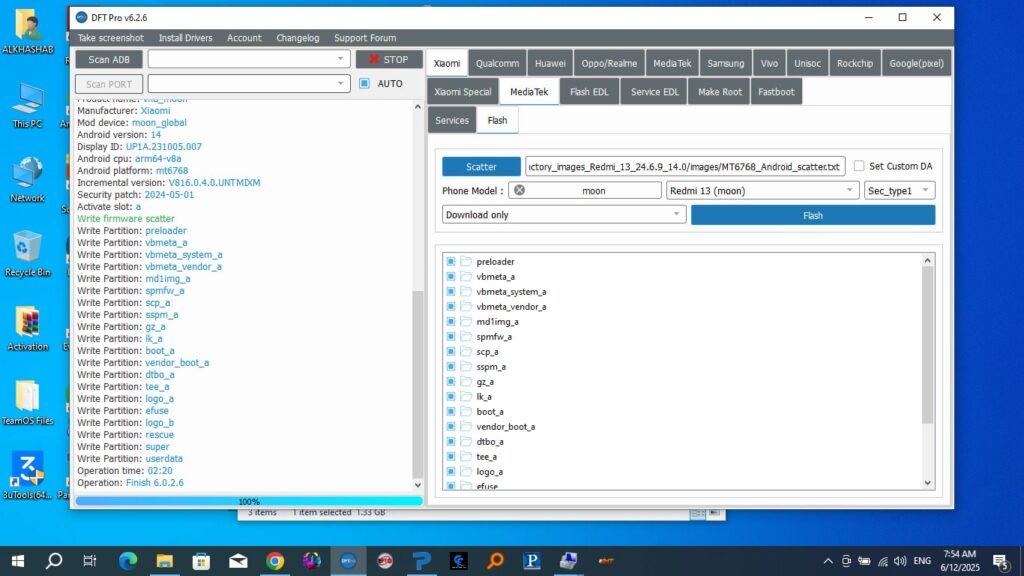
Task: Click the red X on STOP button
Action: click(x=374, y=60)
